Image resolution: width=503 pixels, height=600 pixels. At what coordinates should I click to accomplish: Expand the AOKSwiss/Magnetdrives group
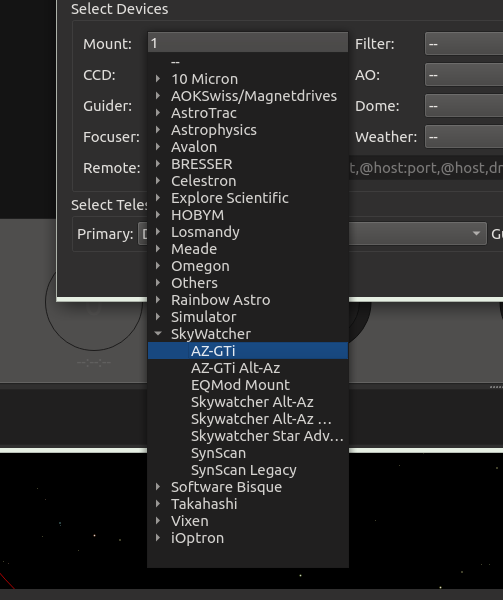158,96
